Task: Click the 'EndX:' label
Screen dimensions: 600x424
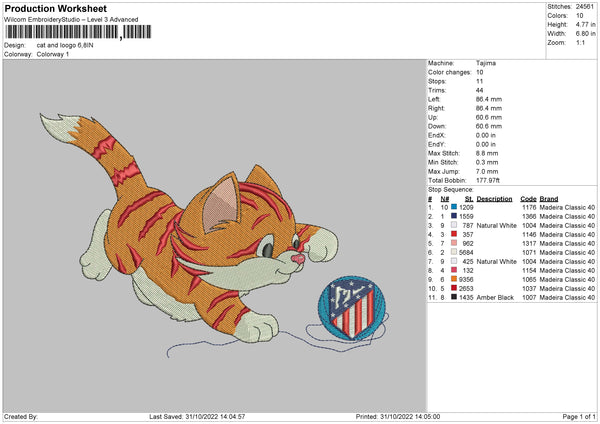Action: point(437,135)
